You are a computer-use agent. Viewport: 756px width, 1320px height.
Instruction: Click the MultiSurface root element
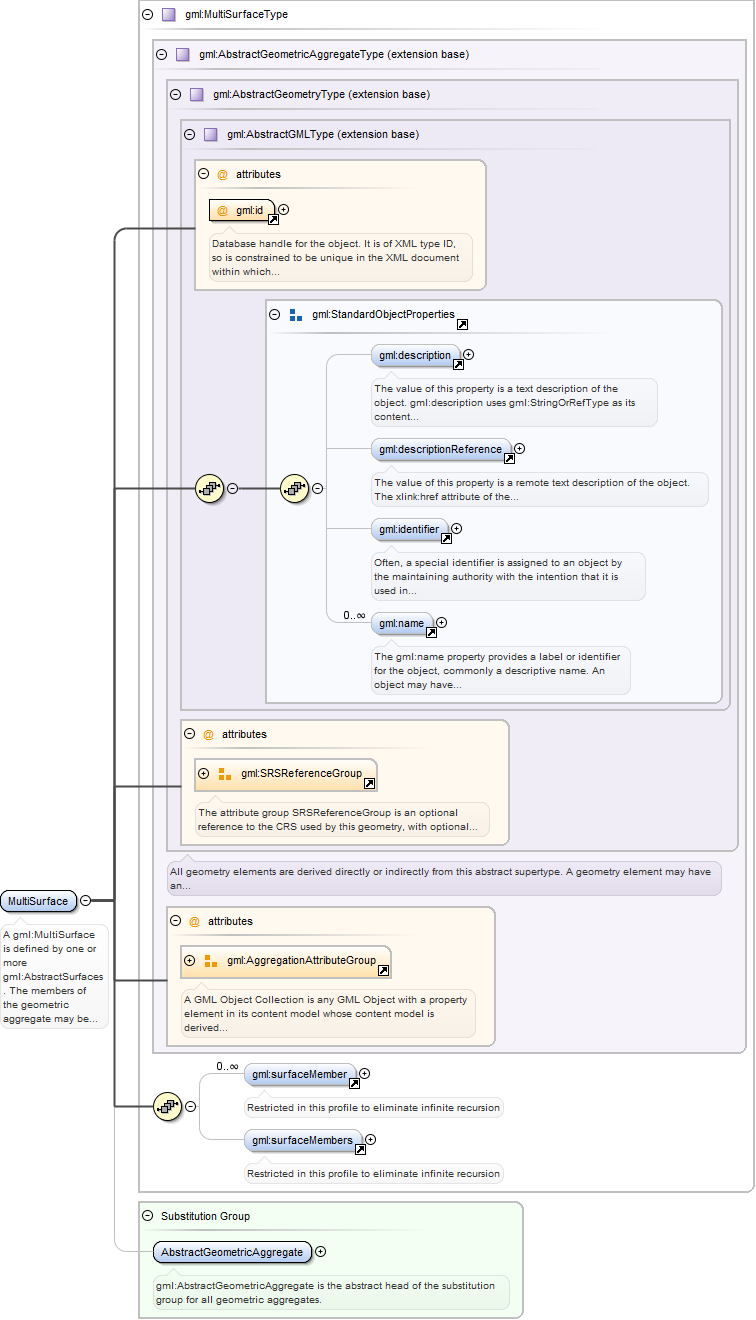pos(38,901)
